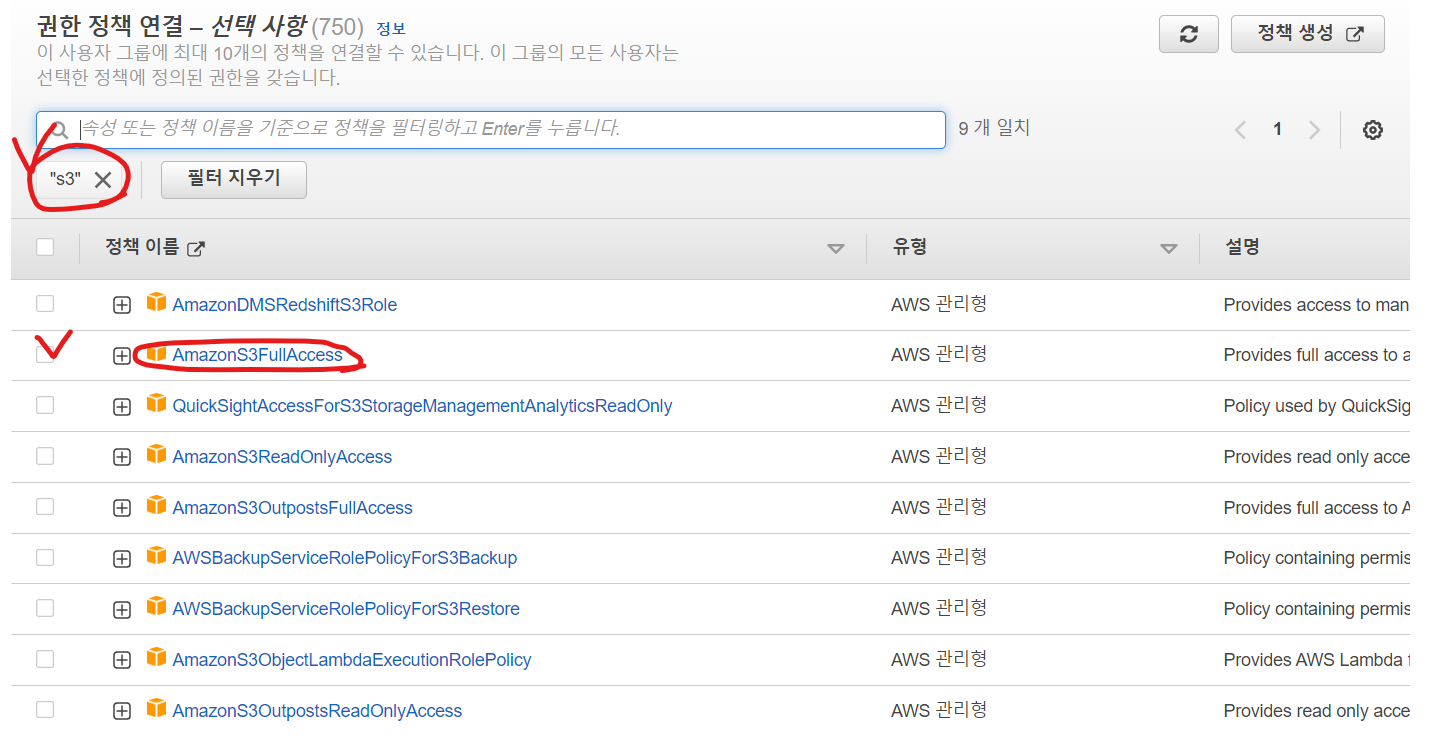This screenshot has height=735, width=1446.
Task: Click external link icon beside 정책 이름 header
Action: pos(196,249)
